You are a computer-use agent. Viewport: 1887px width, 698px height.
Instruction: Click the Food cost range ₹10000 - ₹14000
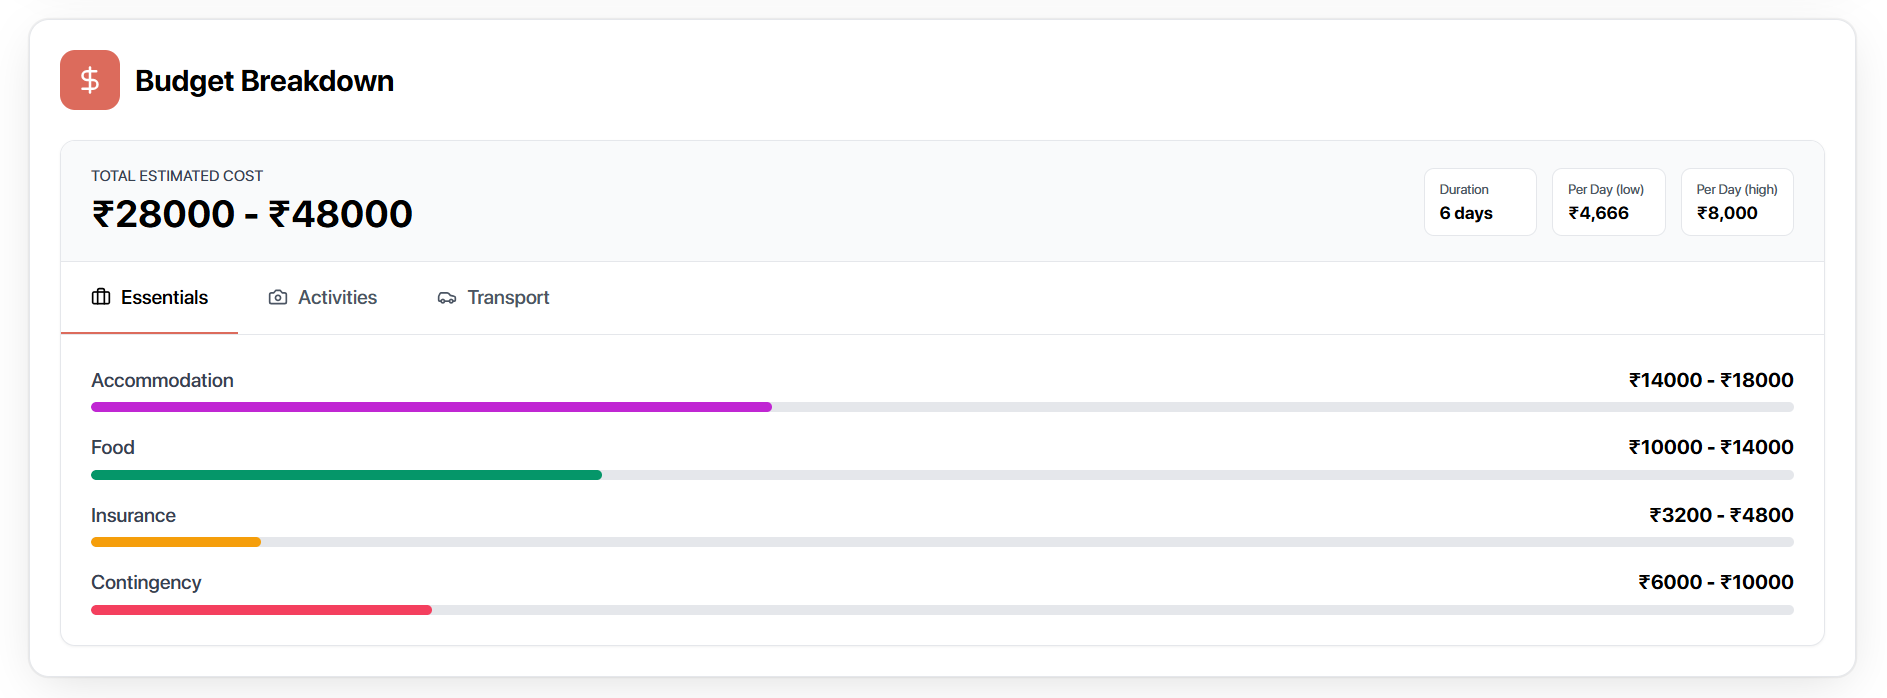pyautogui.click(x=1710, y=447)
